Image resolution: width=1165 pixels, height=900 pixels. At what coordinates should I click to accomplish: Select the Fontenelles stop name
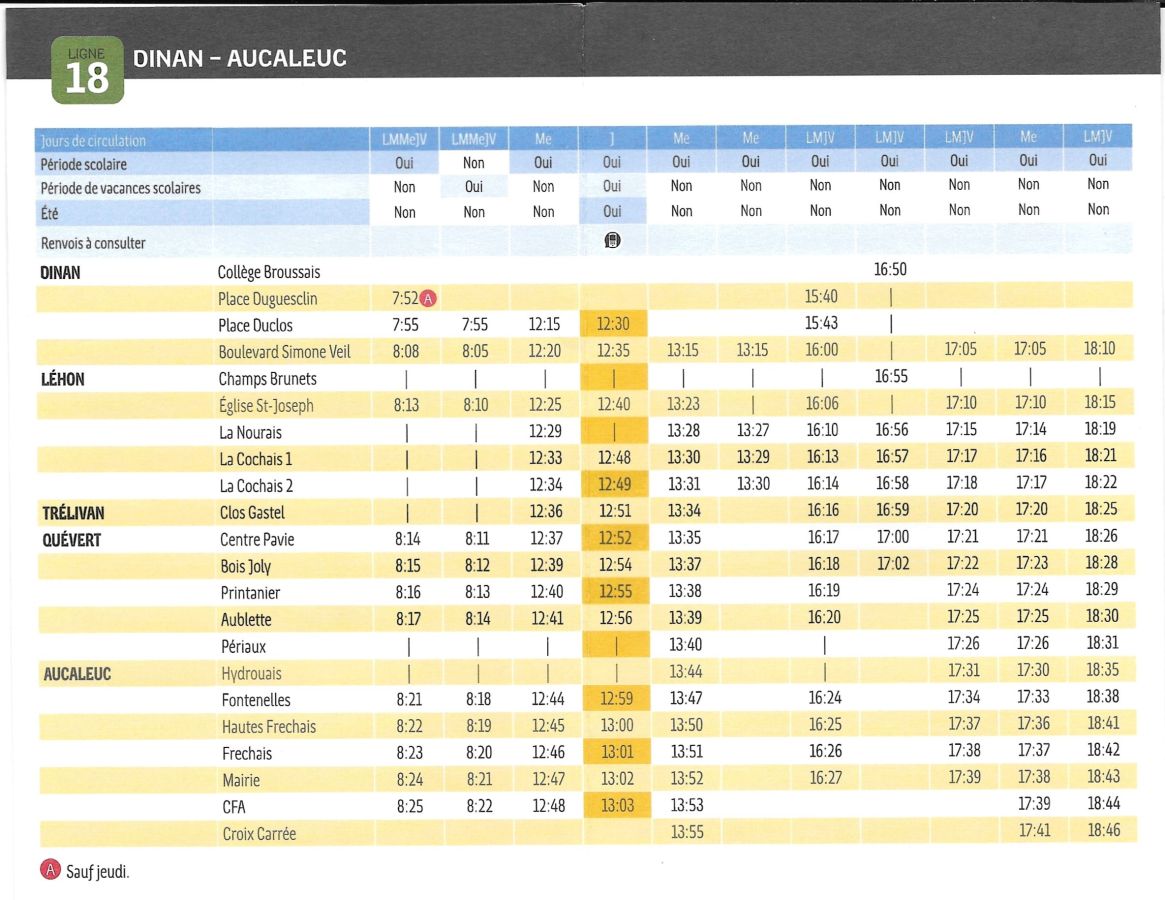pos(256,700)
